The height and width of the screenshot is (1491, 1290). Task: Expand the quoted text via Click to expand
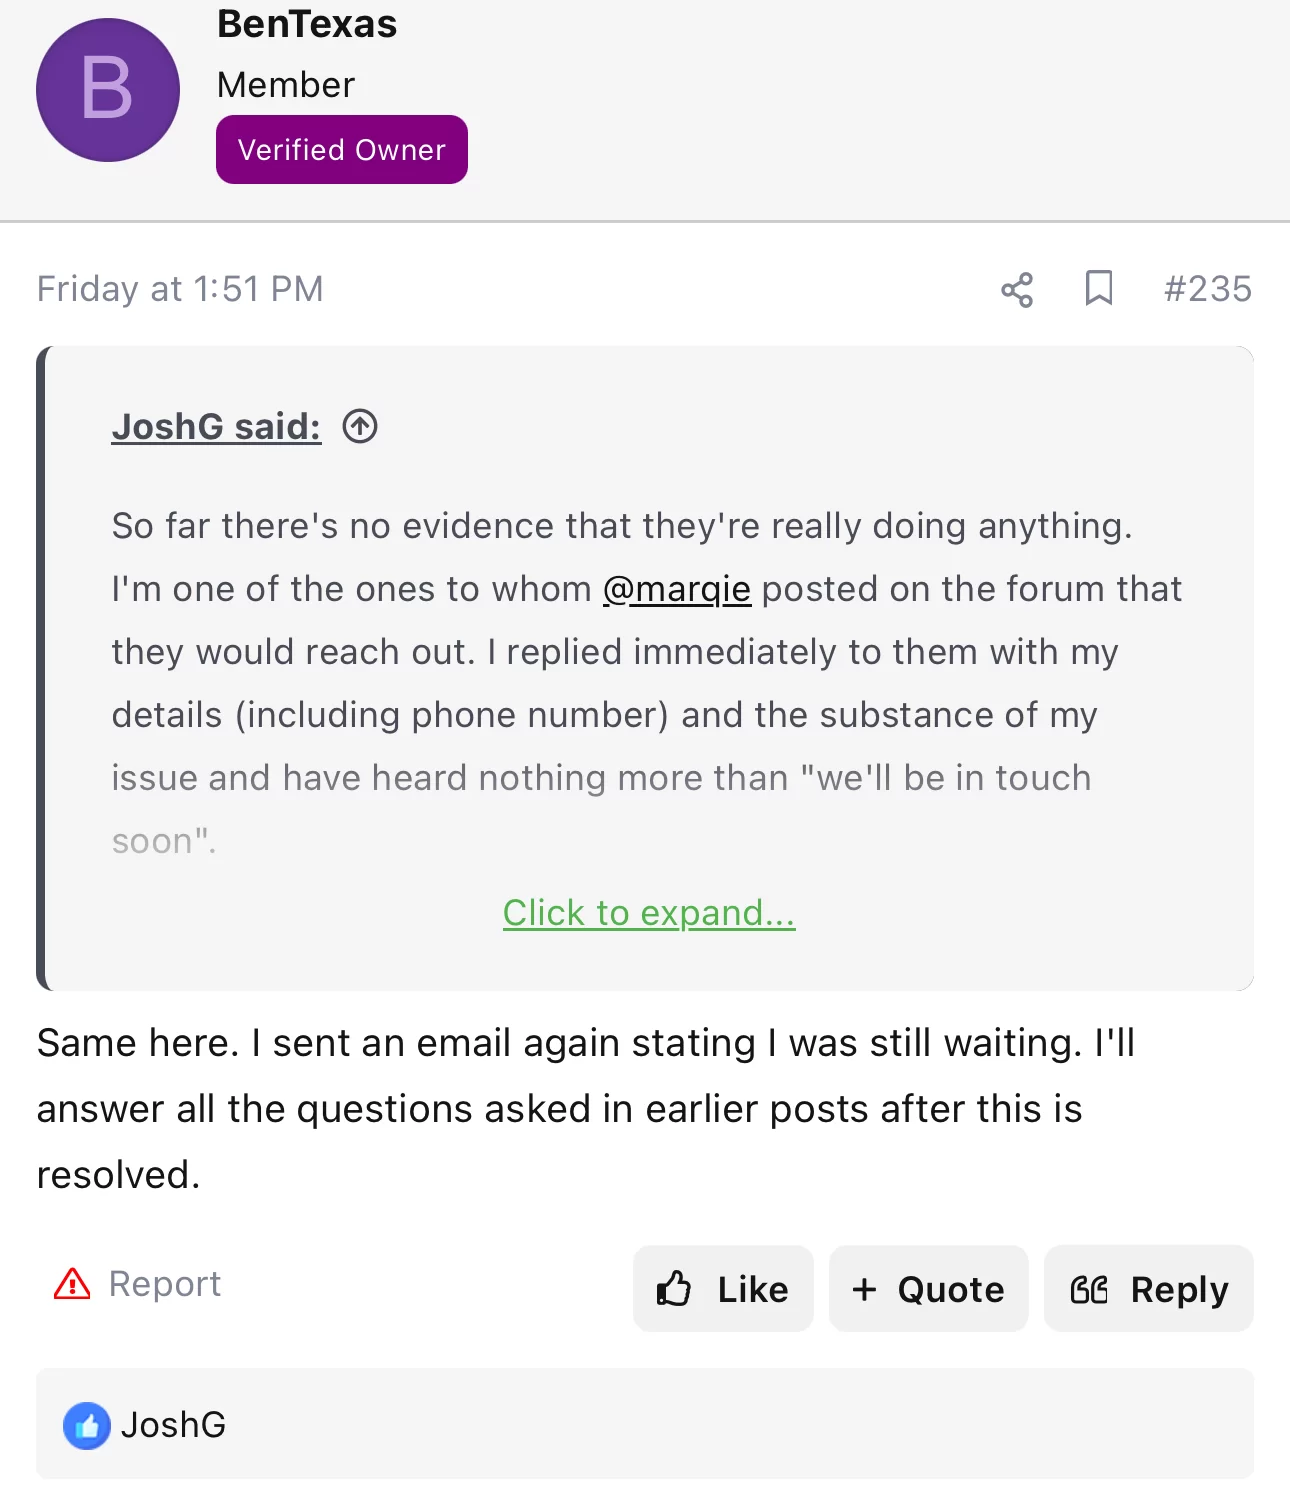[649, 912]
